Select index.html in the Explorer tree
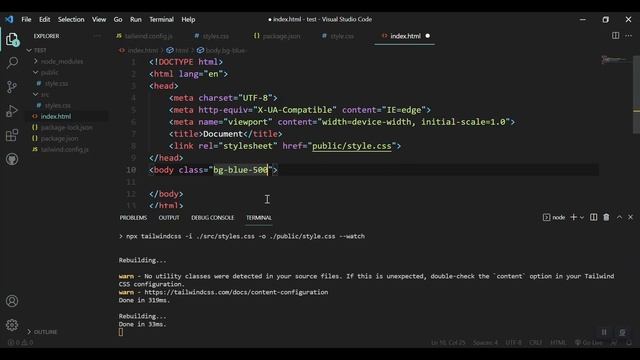Screen dimensions: 640x360 click(x=56, y=116)
